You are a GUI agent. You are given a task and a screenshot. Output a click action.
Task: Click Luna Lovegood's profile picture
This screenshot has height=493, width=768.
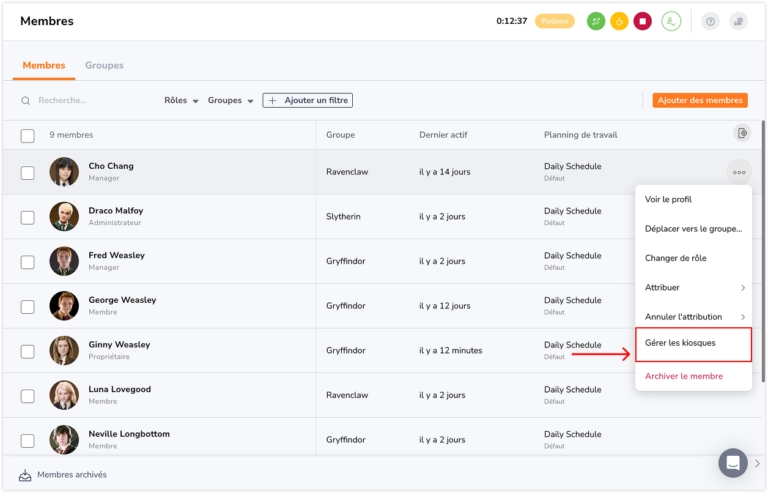coord(64,395)
